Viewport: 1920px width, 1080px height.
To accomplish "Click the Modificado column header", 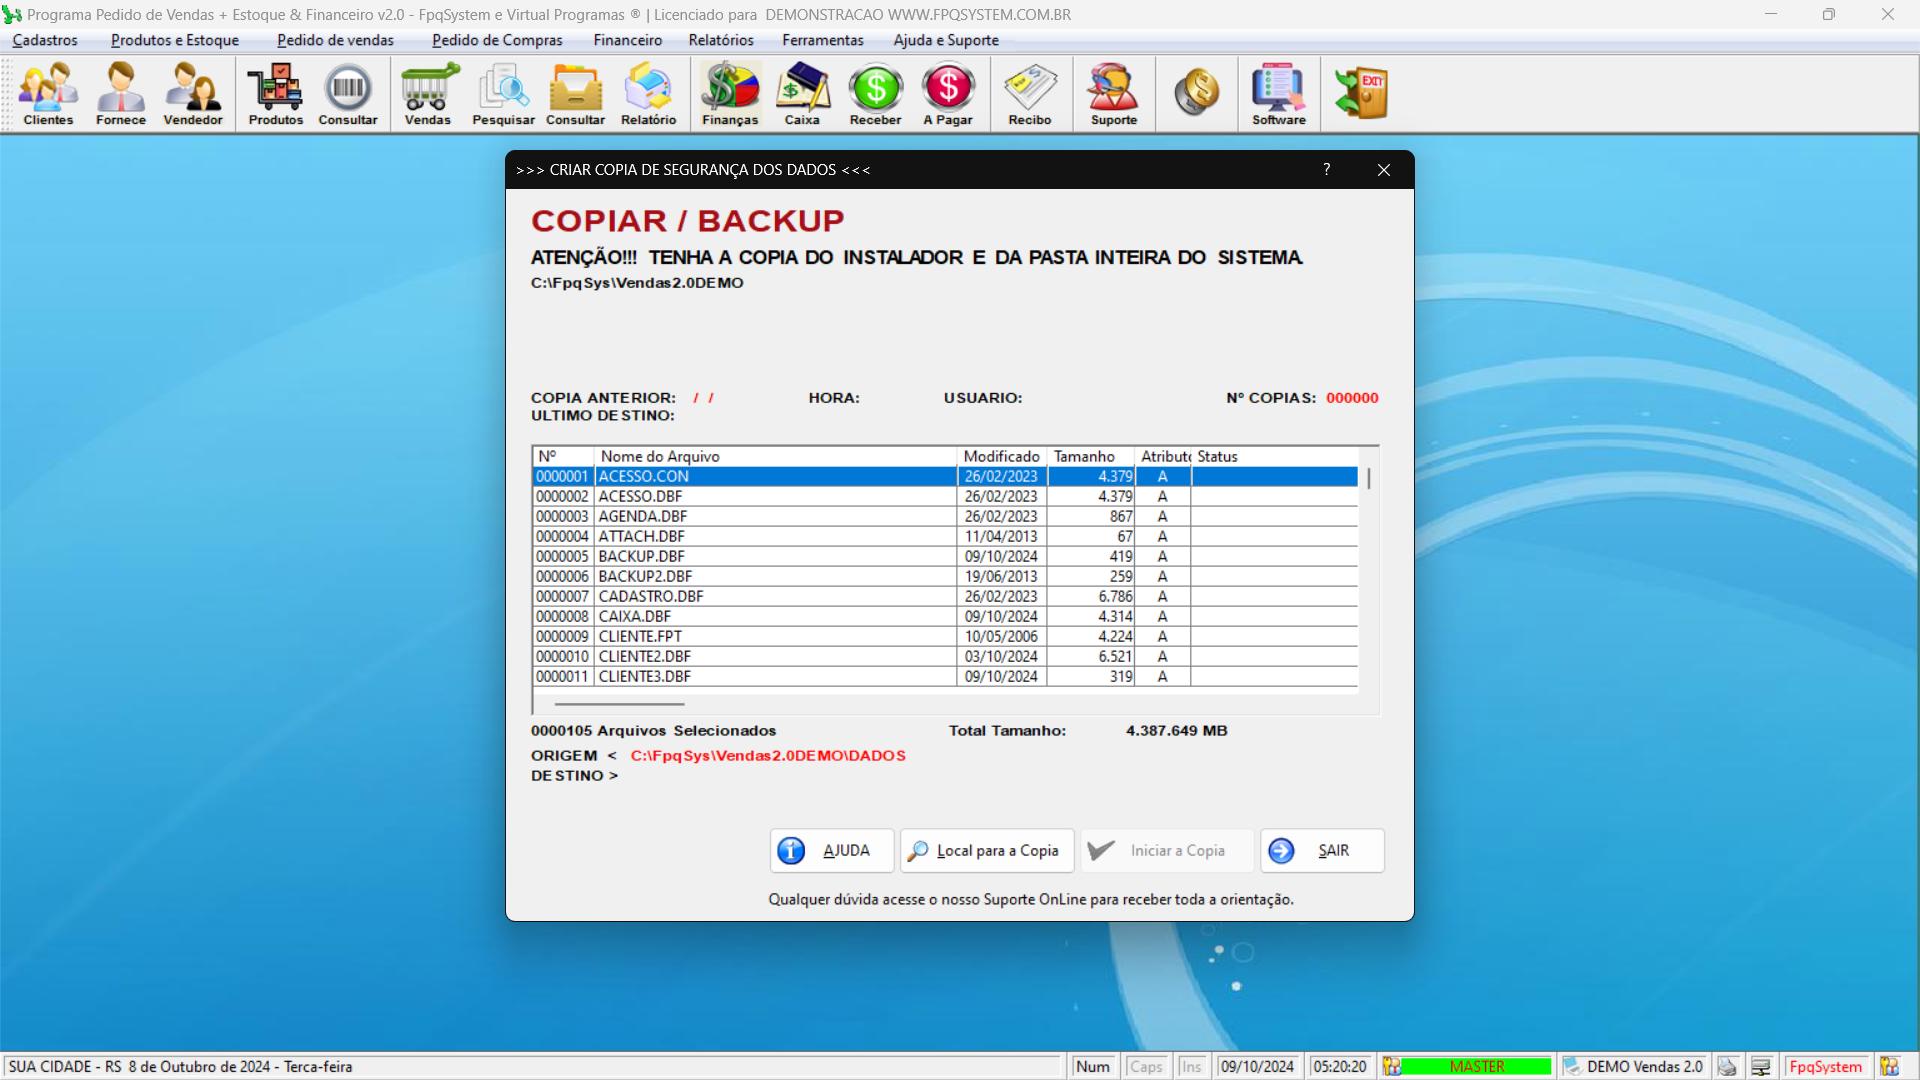I will 1002,457.
